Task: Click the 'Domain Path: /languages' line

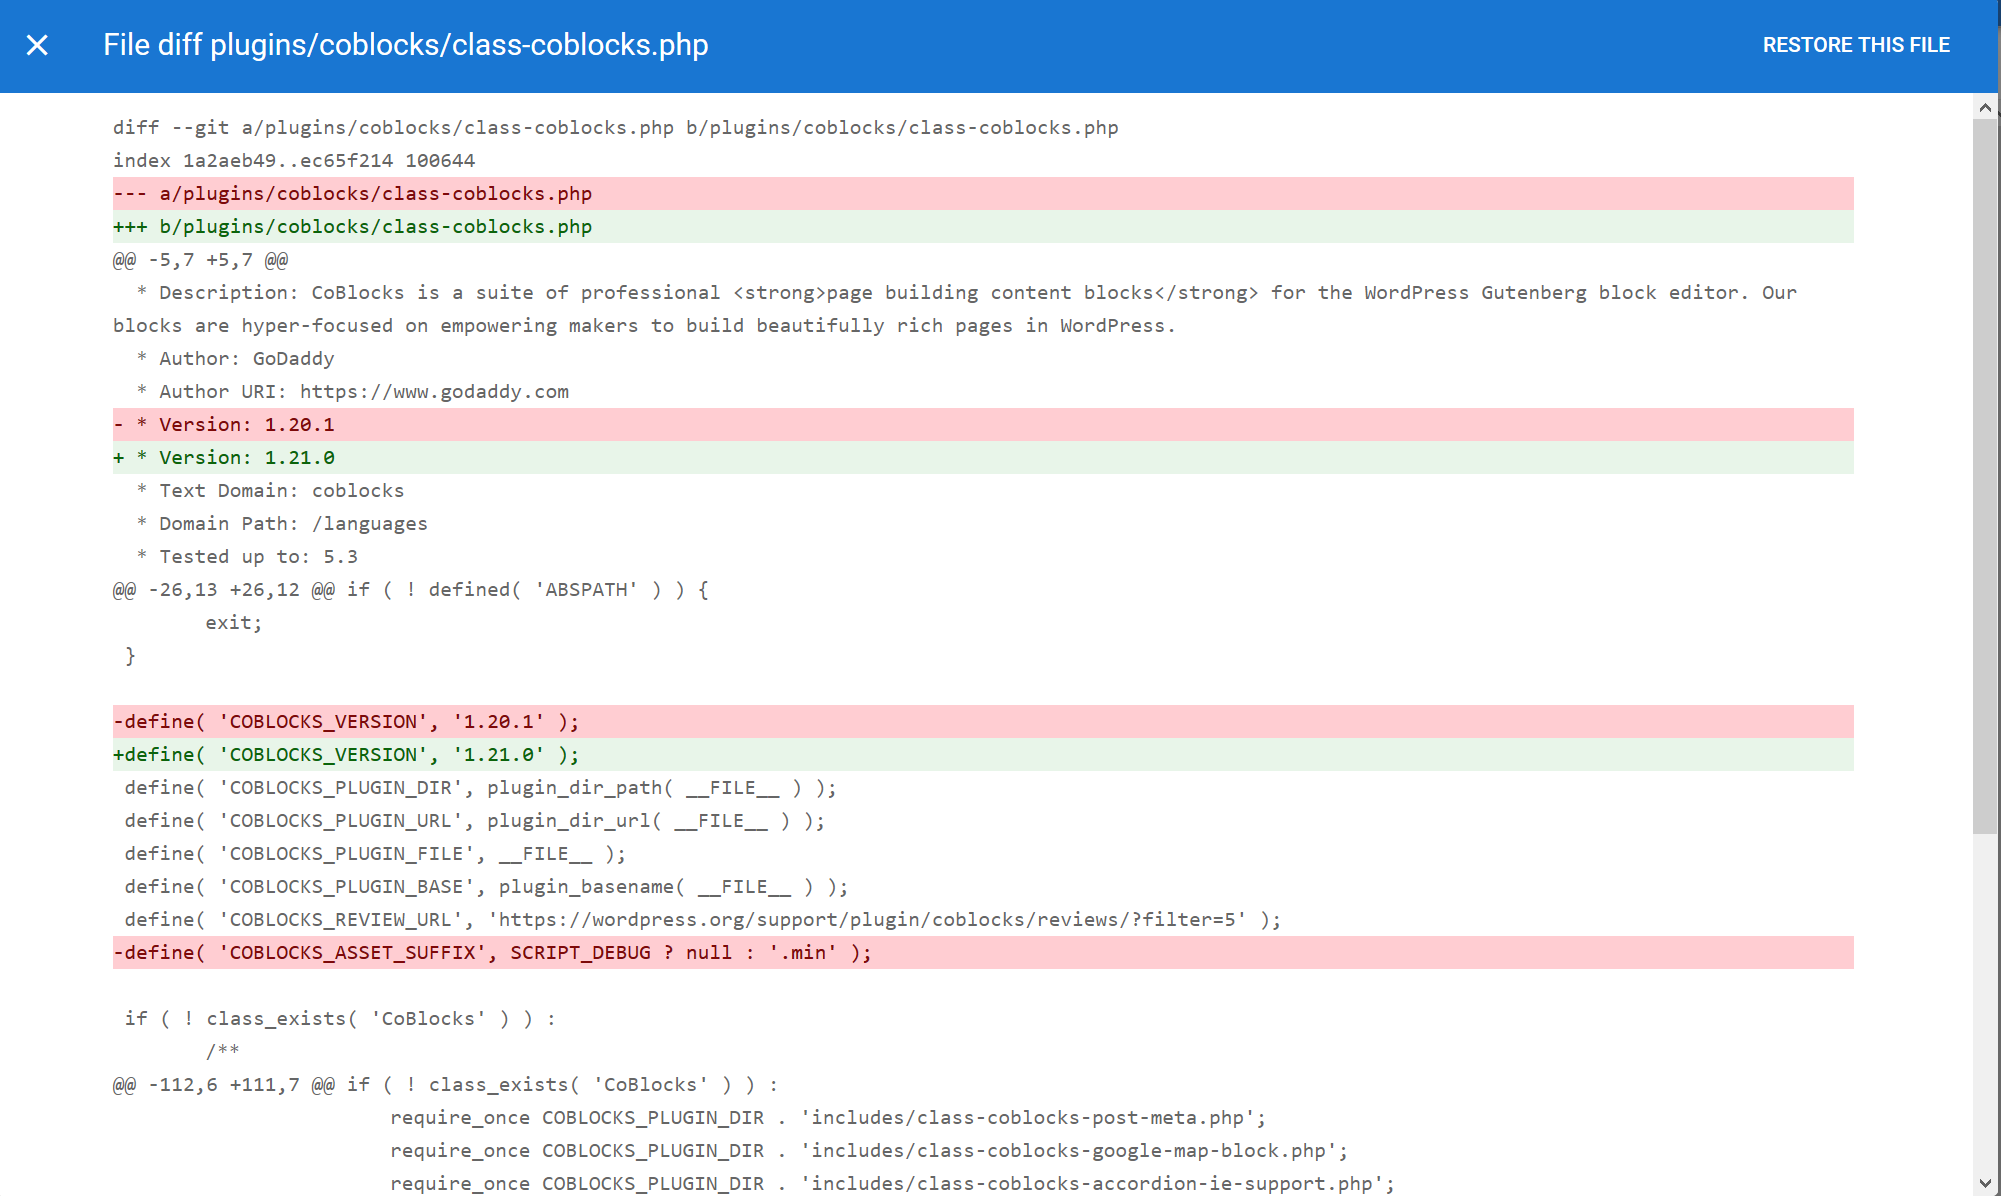Action: (282, 523)
